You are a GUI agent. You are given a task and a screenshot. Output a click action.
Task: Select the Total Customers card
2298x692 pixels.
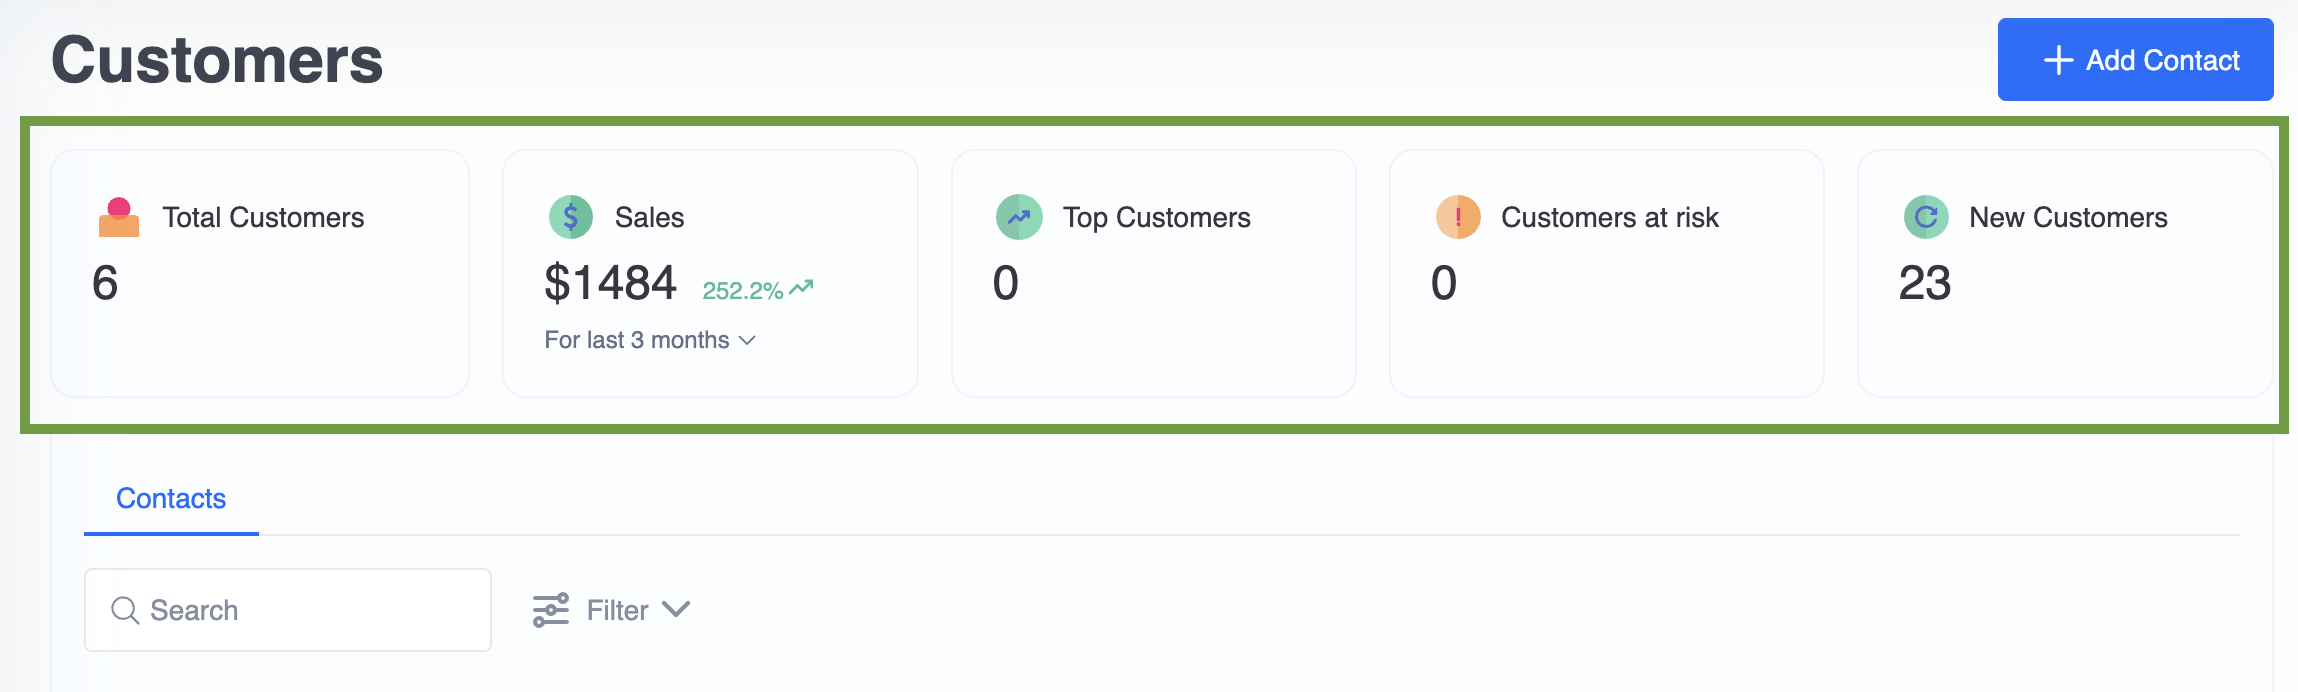(x=260, y=273)
